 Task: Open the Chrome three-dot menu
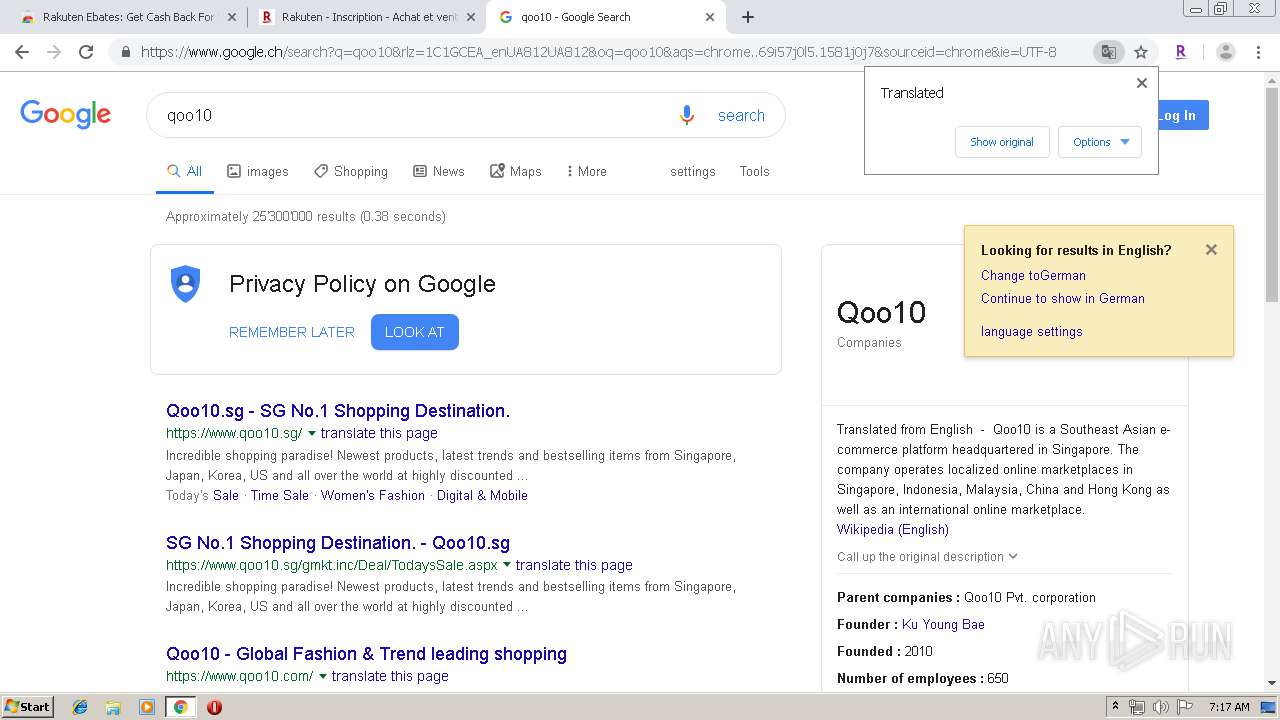1259,52
